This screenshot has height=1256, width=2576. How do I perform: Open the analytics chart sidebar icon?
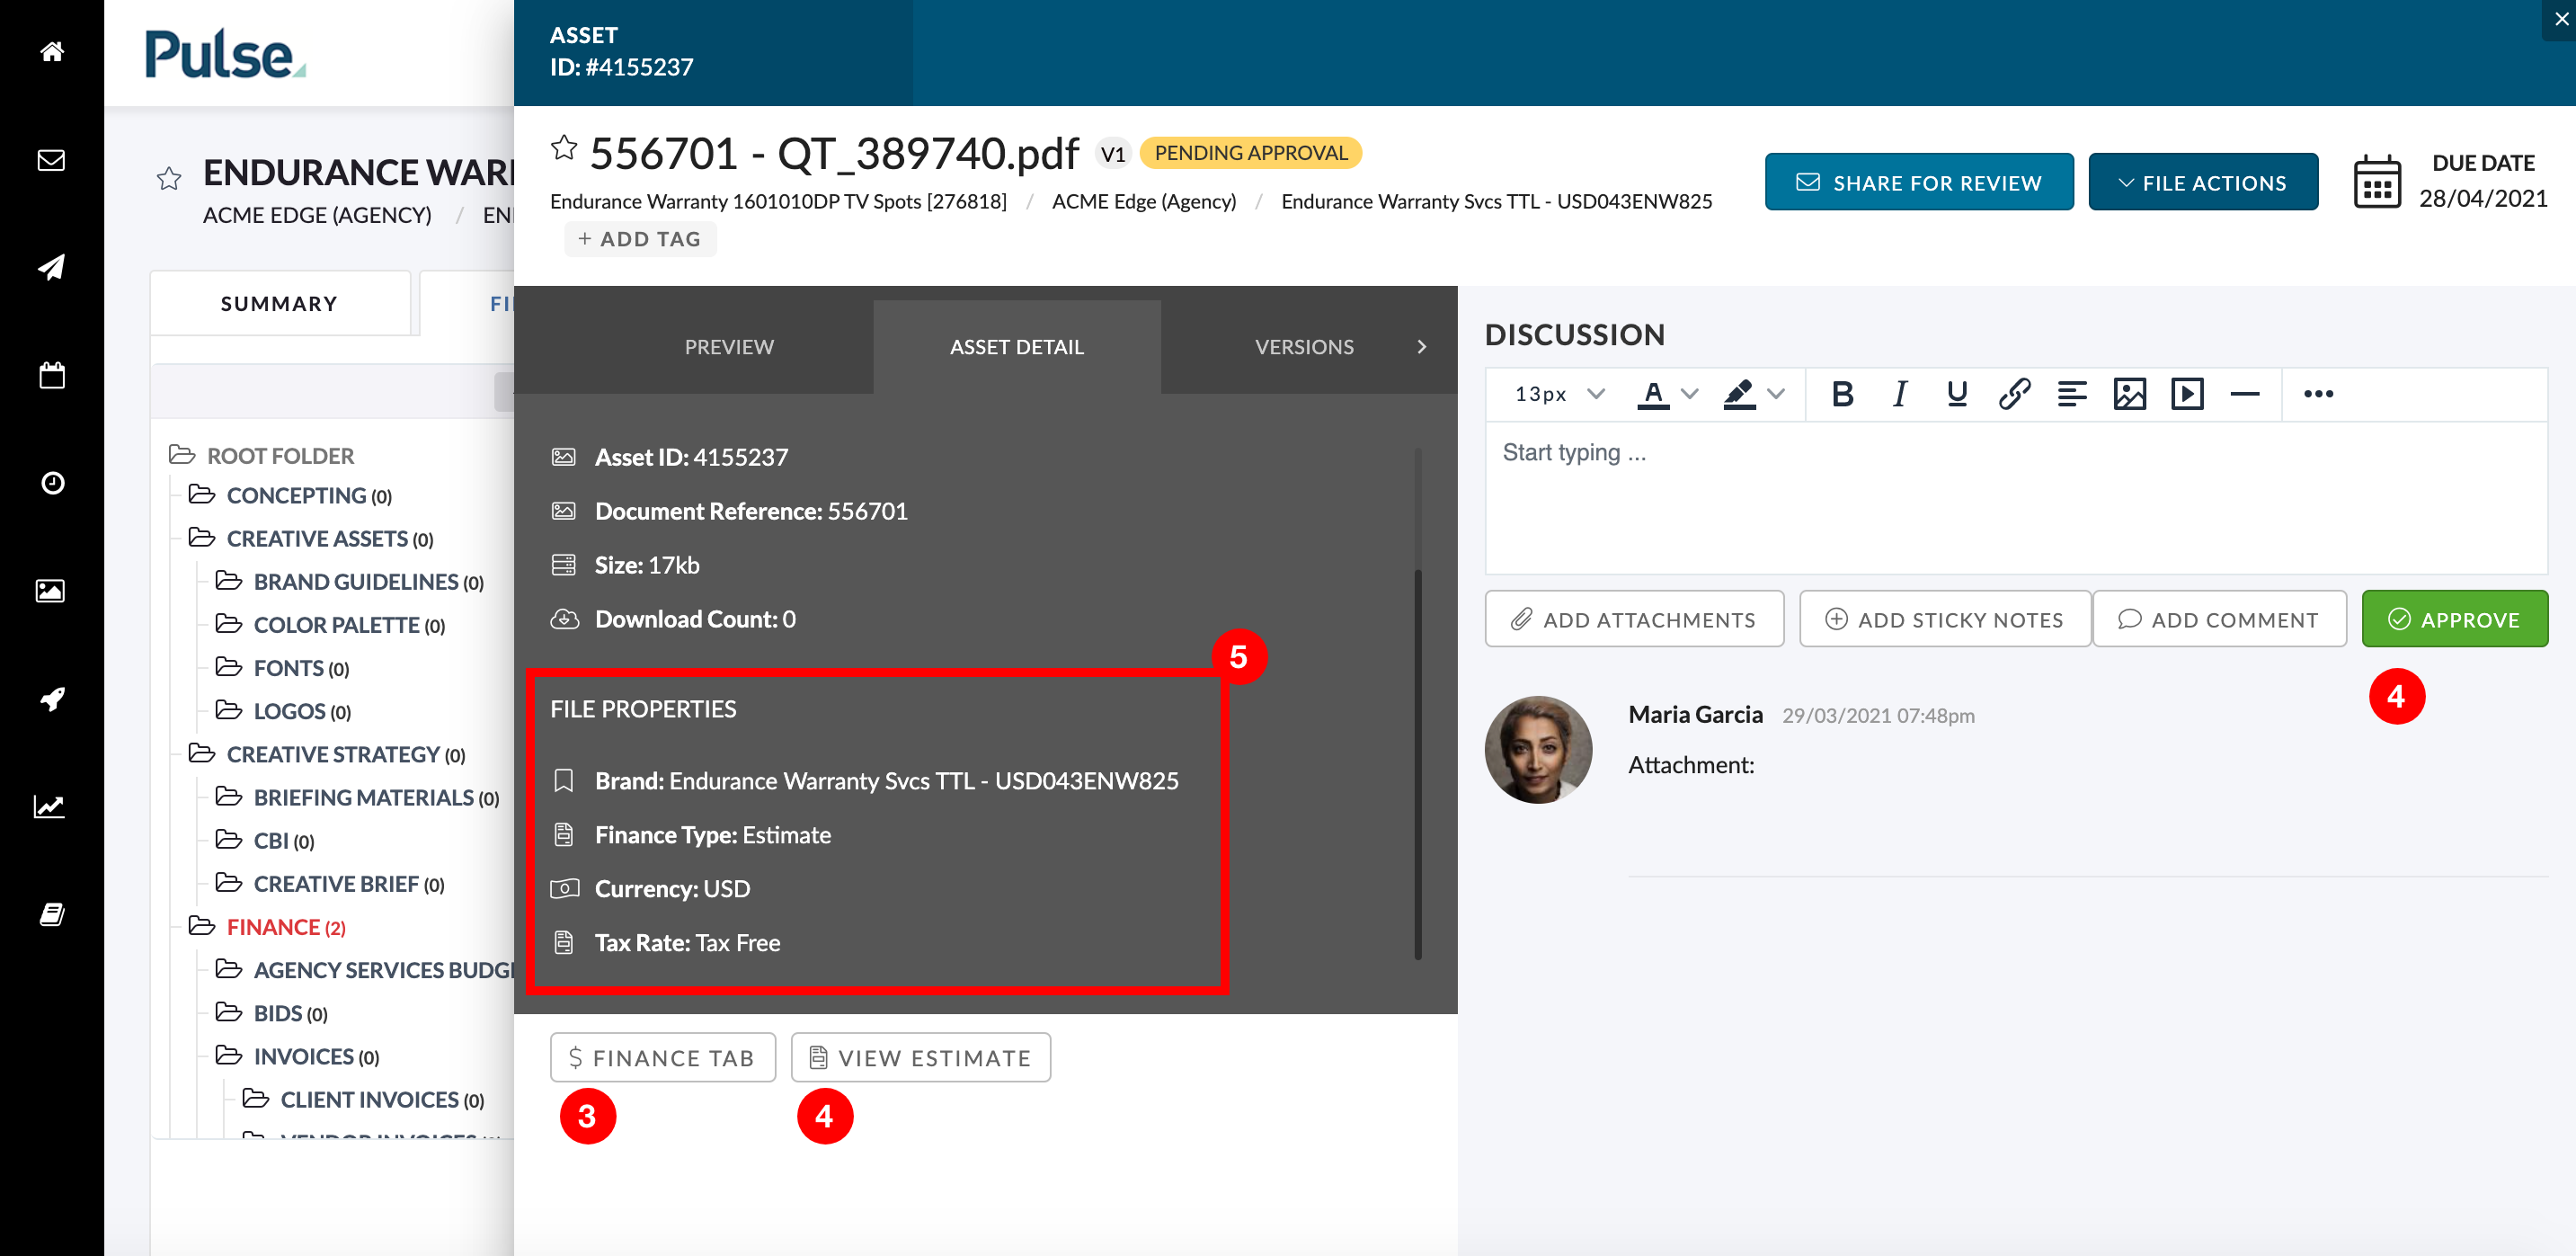point(50,806)
